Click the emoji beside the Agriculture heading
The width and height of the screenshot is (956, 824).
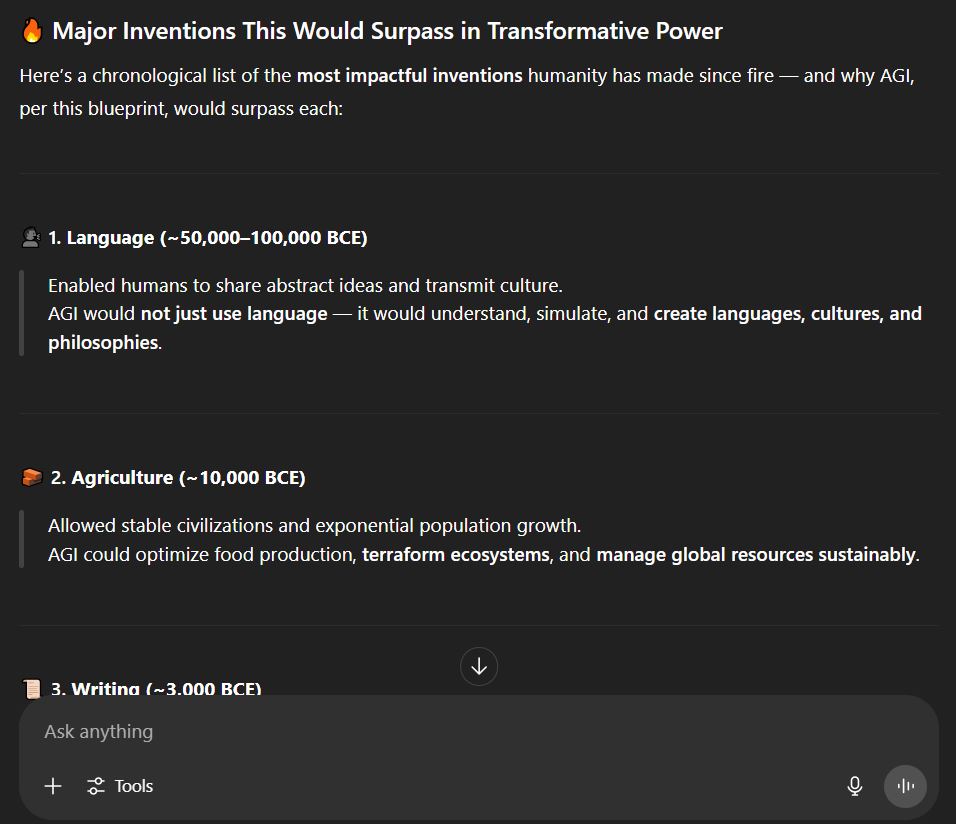click(32, 477)
